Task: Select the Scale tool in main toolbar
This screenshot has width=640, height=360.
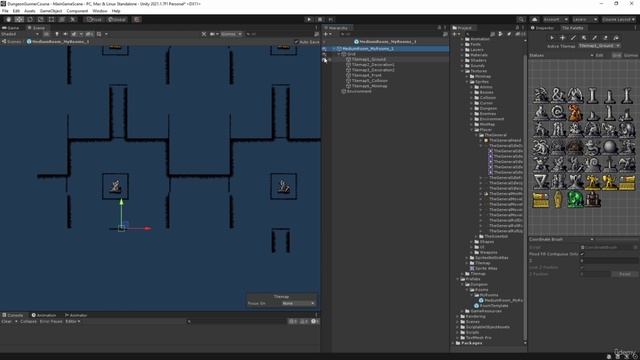Action: point(40,20)
